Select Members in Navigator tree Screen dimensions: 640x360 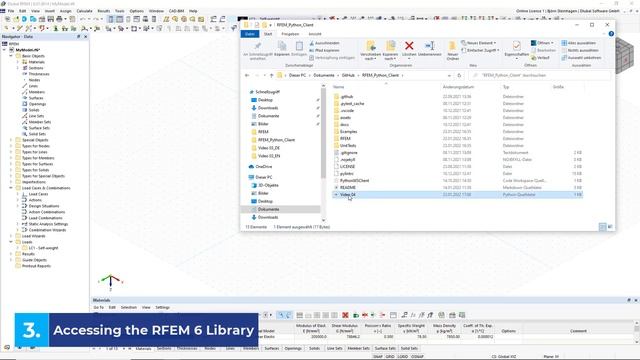36,92
